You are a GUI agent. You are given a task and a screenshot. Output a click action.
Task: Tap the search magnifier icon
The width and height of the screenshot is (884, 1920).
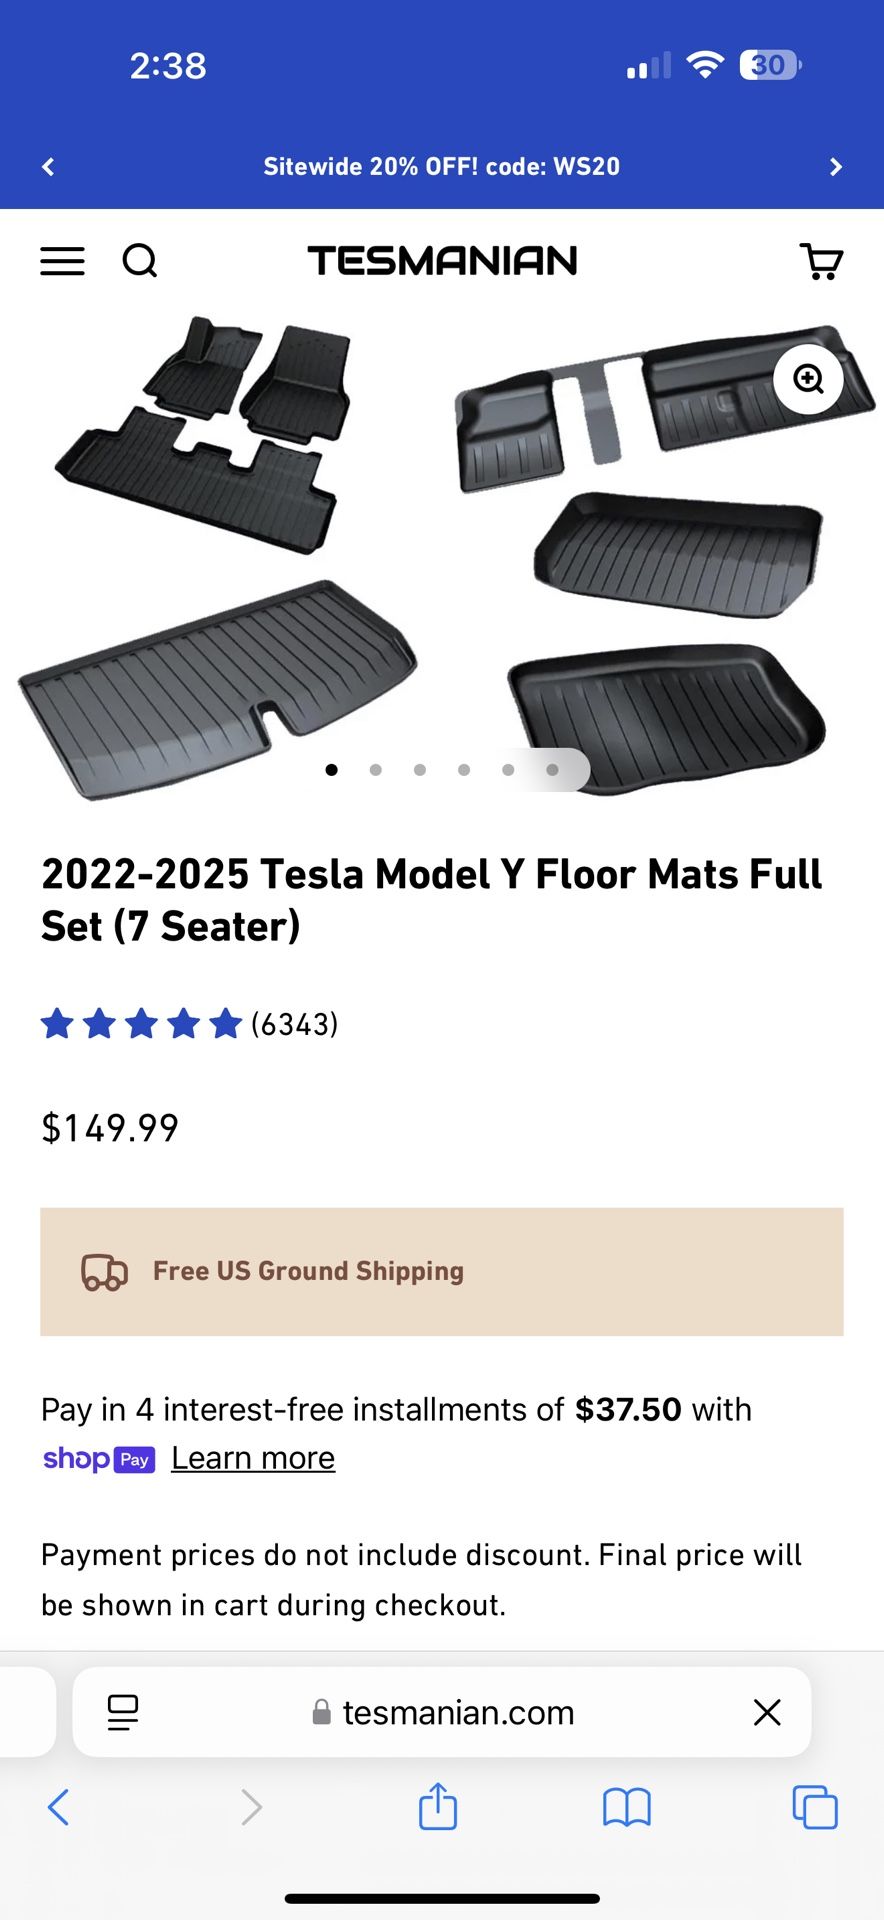coord(140,261)
